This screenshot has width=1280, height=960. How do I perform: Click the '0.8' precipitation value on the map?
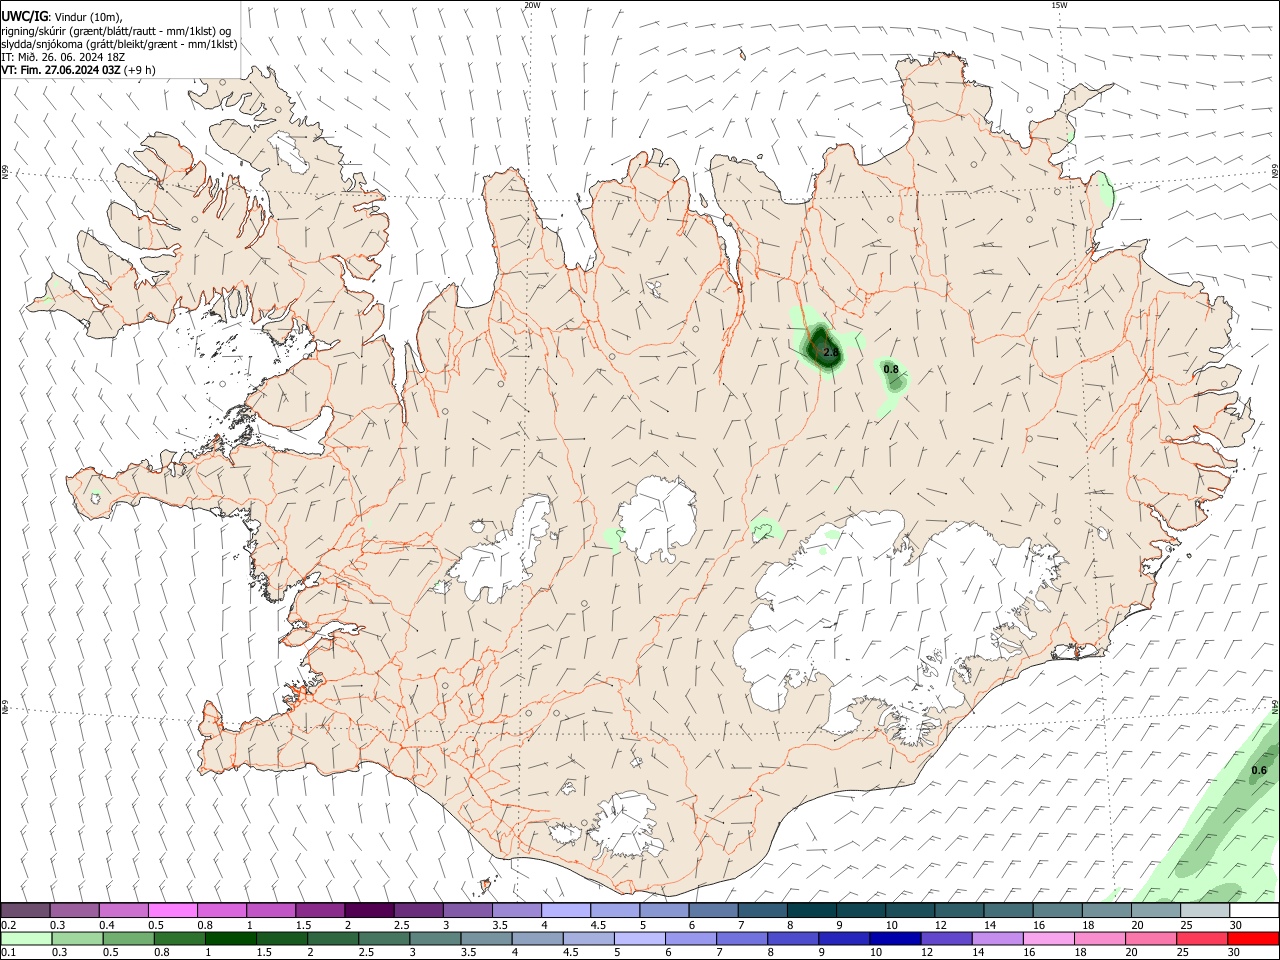tap(891, 369)
